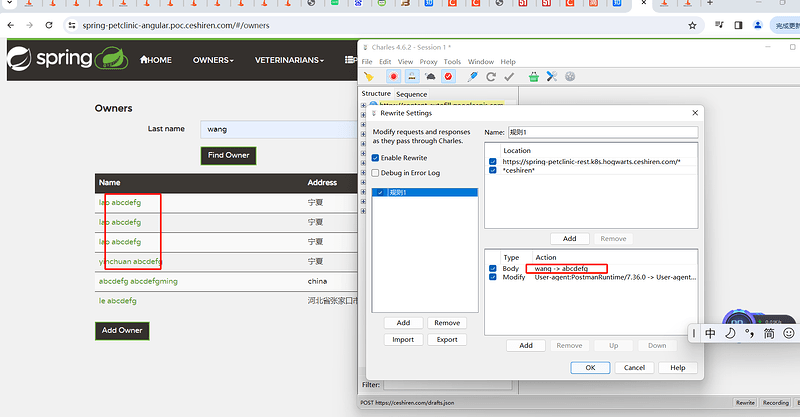Click Add below the Location list
This screenshot has width=800, height=417.
tap(569, 239)
